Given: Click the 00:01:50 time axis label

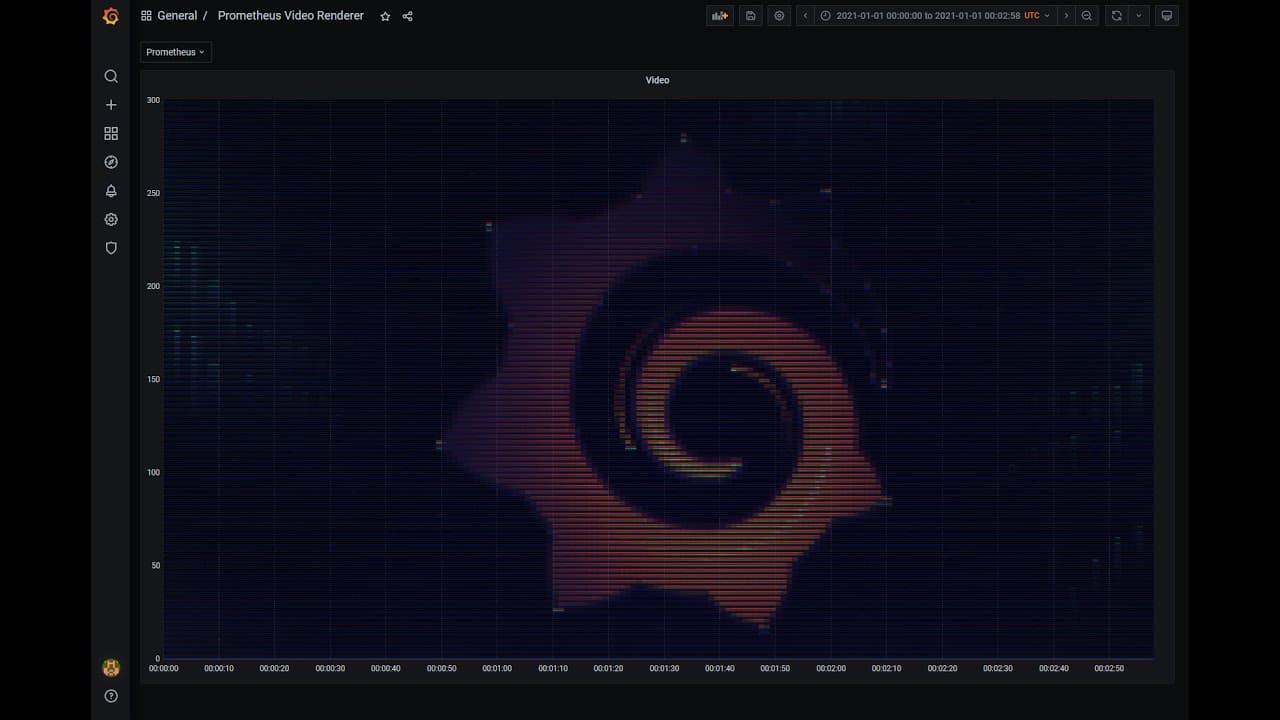Looking at the screenshot, I should click(775, 668).
